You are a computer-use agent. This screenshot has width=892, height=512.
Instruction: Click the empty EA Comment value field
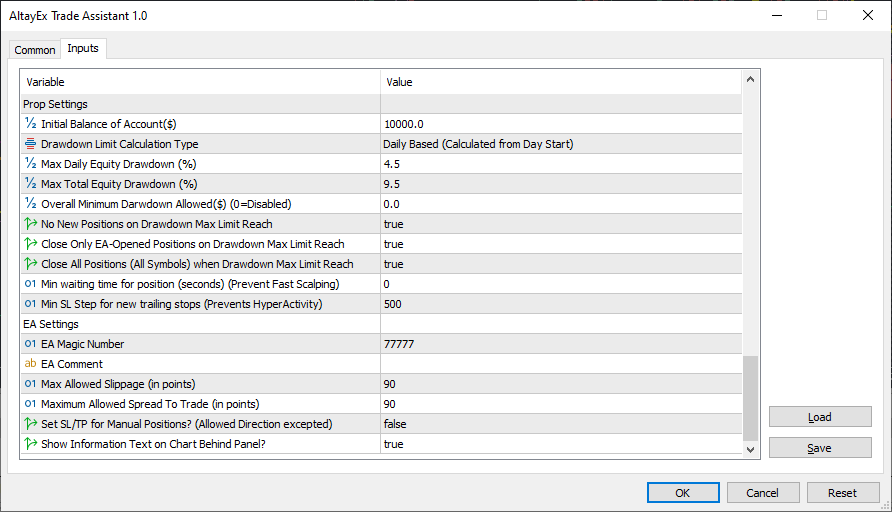click(x=561, y=364)
